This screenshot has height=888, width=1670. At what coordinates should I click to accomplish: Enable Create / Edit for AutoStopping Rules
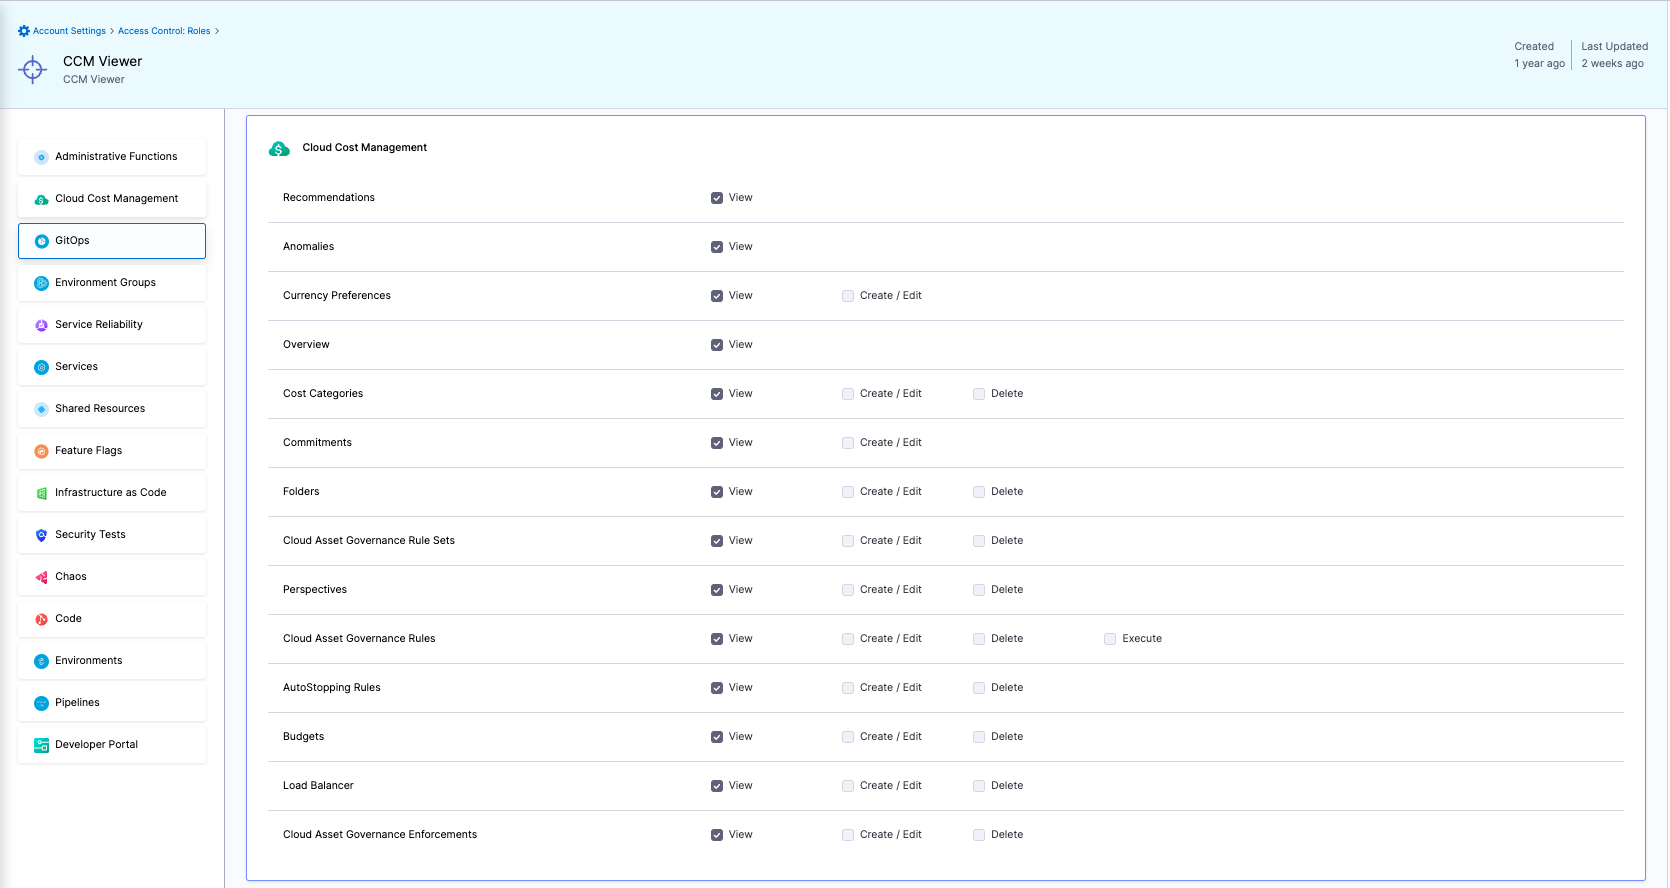(848, 688)
